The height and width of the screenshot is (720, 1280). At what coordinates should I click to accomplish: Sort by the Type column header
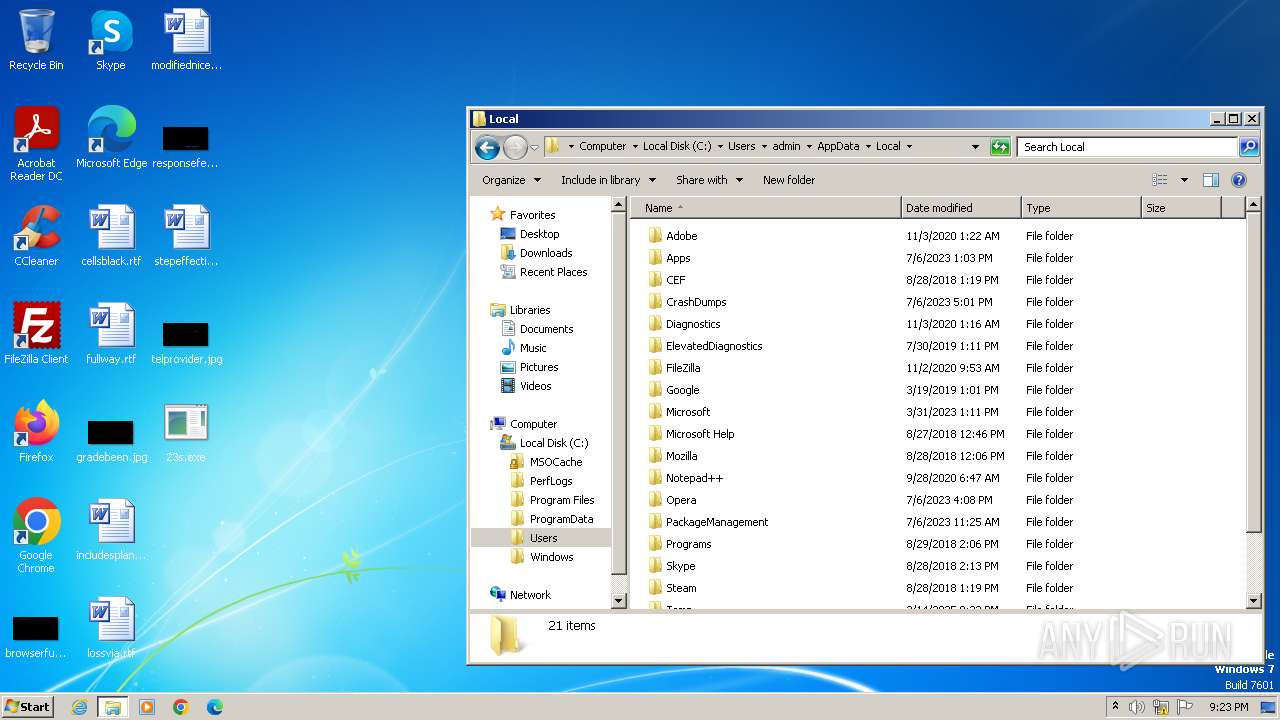1081,208
